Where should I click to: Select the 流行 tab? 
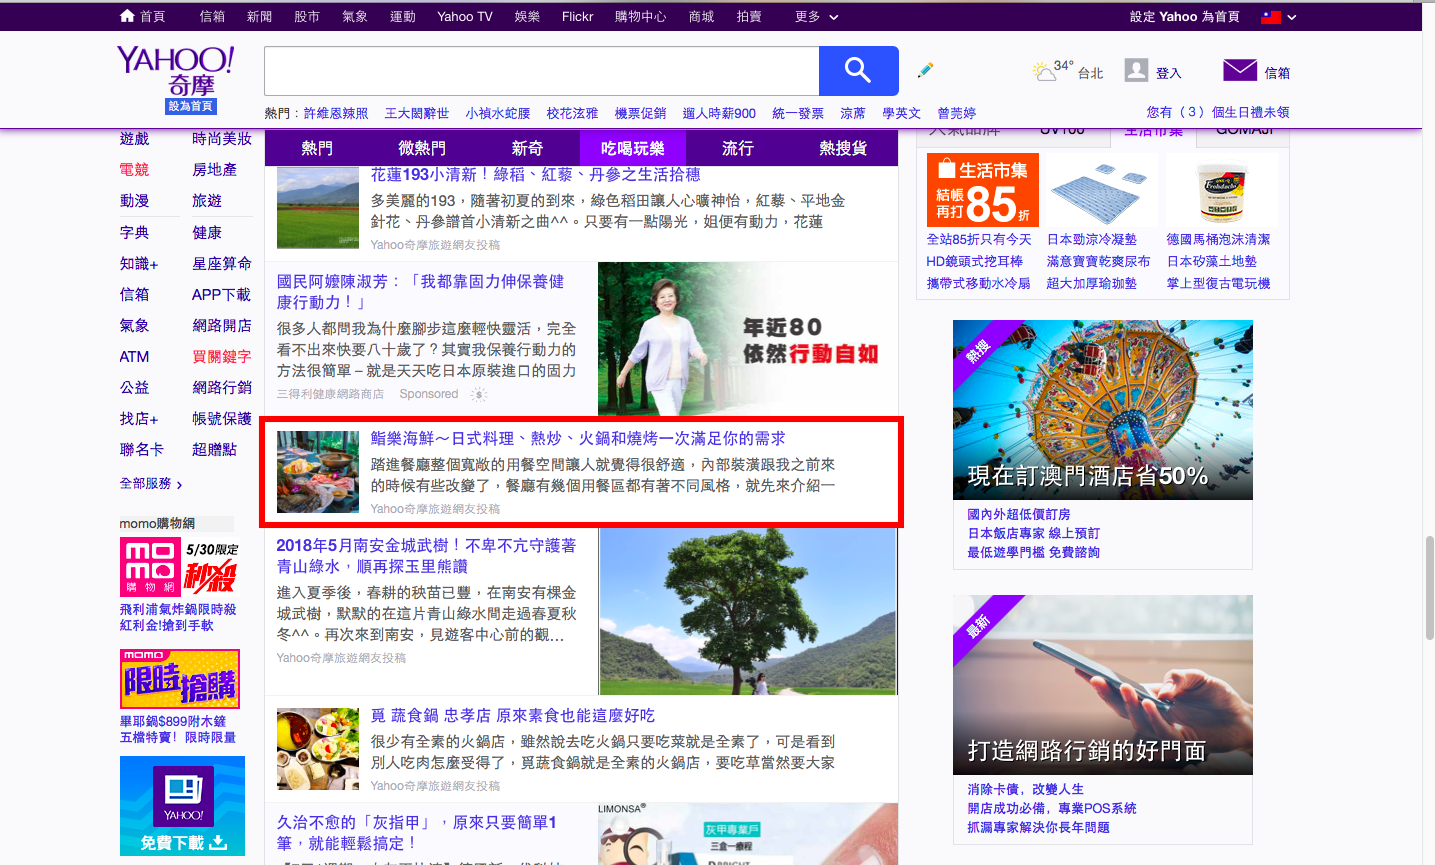(737, 148)
